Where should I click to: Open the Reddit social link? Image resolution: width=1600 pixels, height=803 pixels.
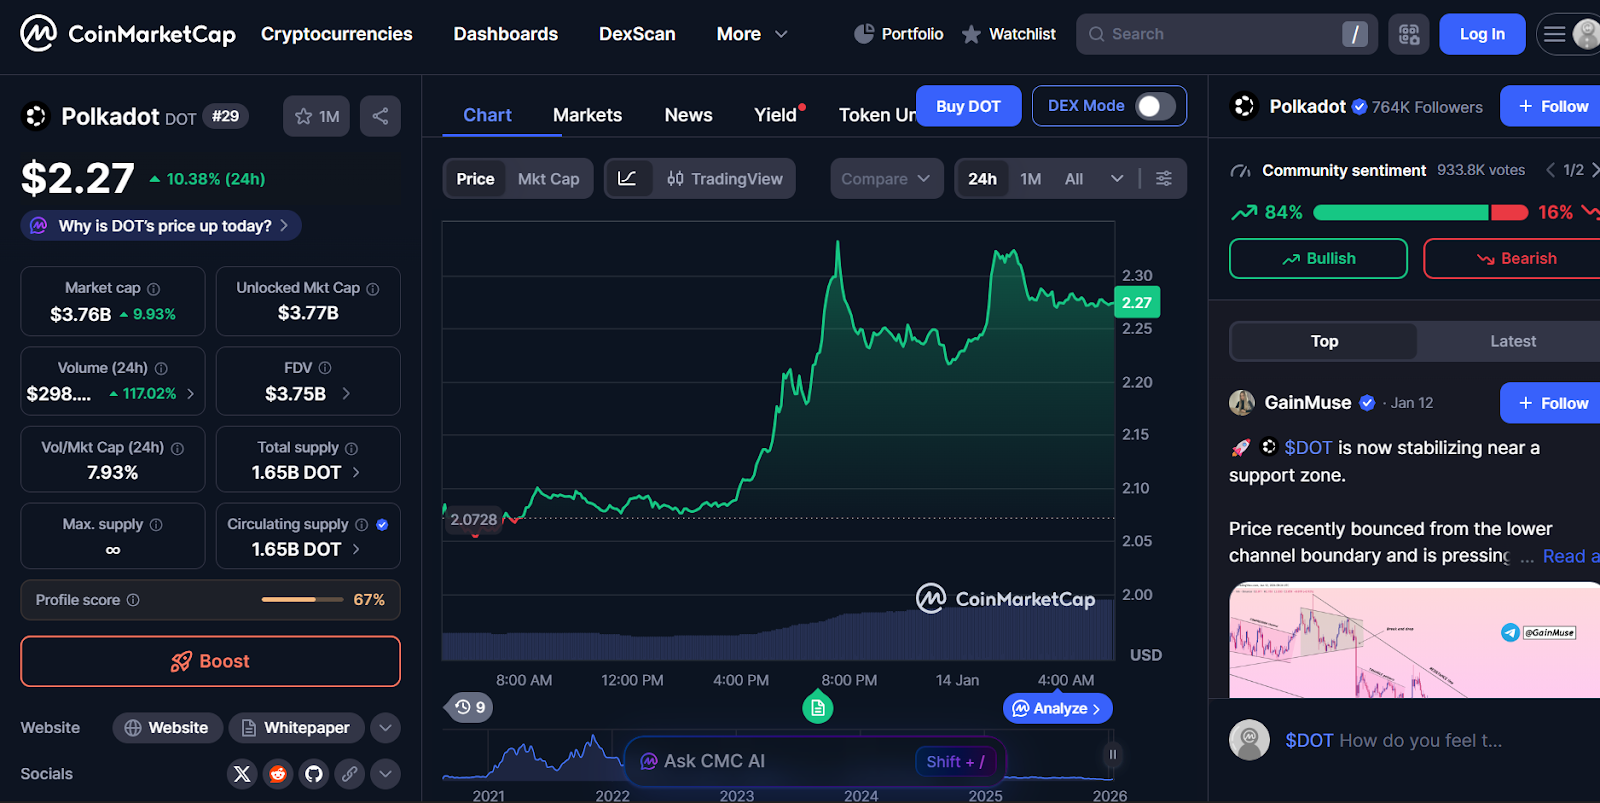coord(278,773)
